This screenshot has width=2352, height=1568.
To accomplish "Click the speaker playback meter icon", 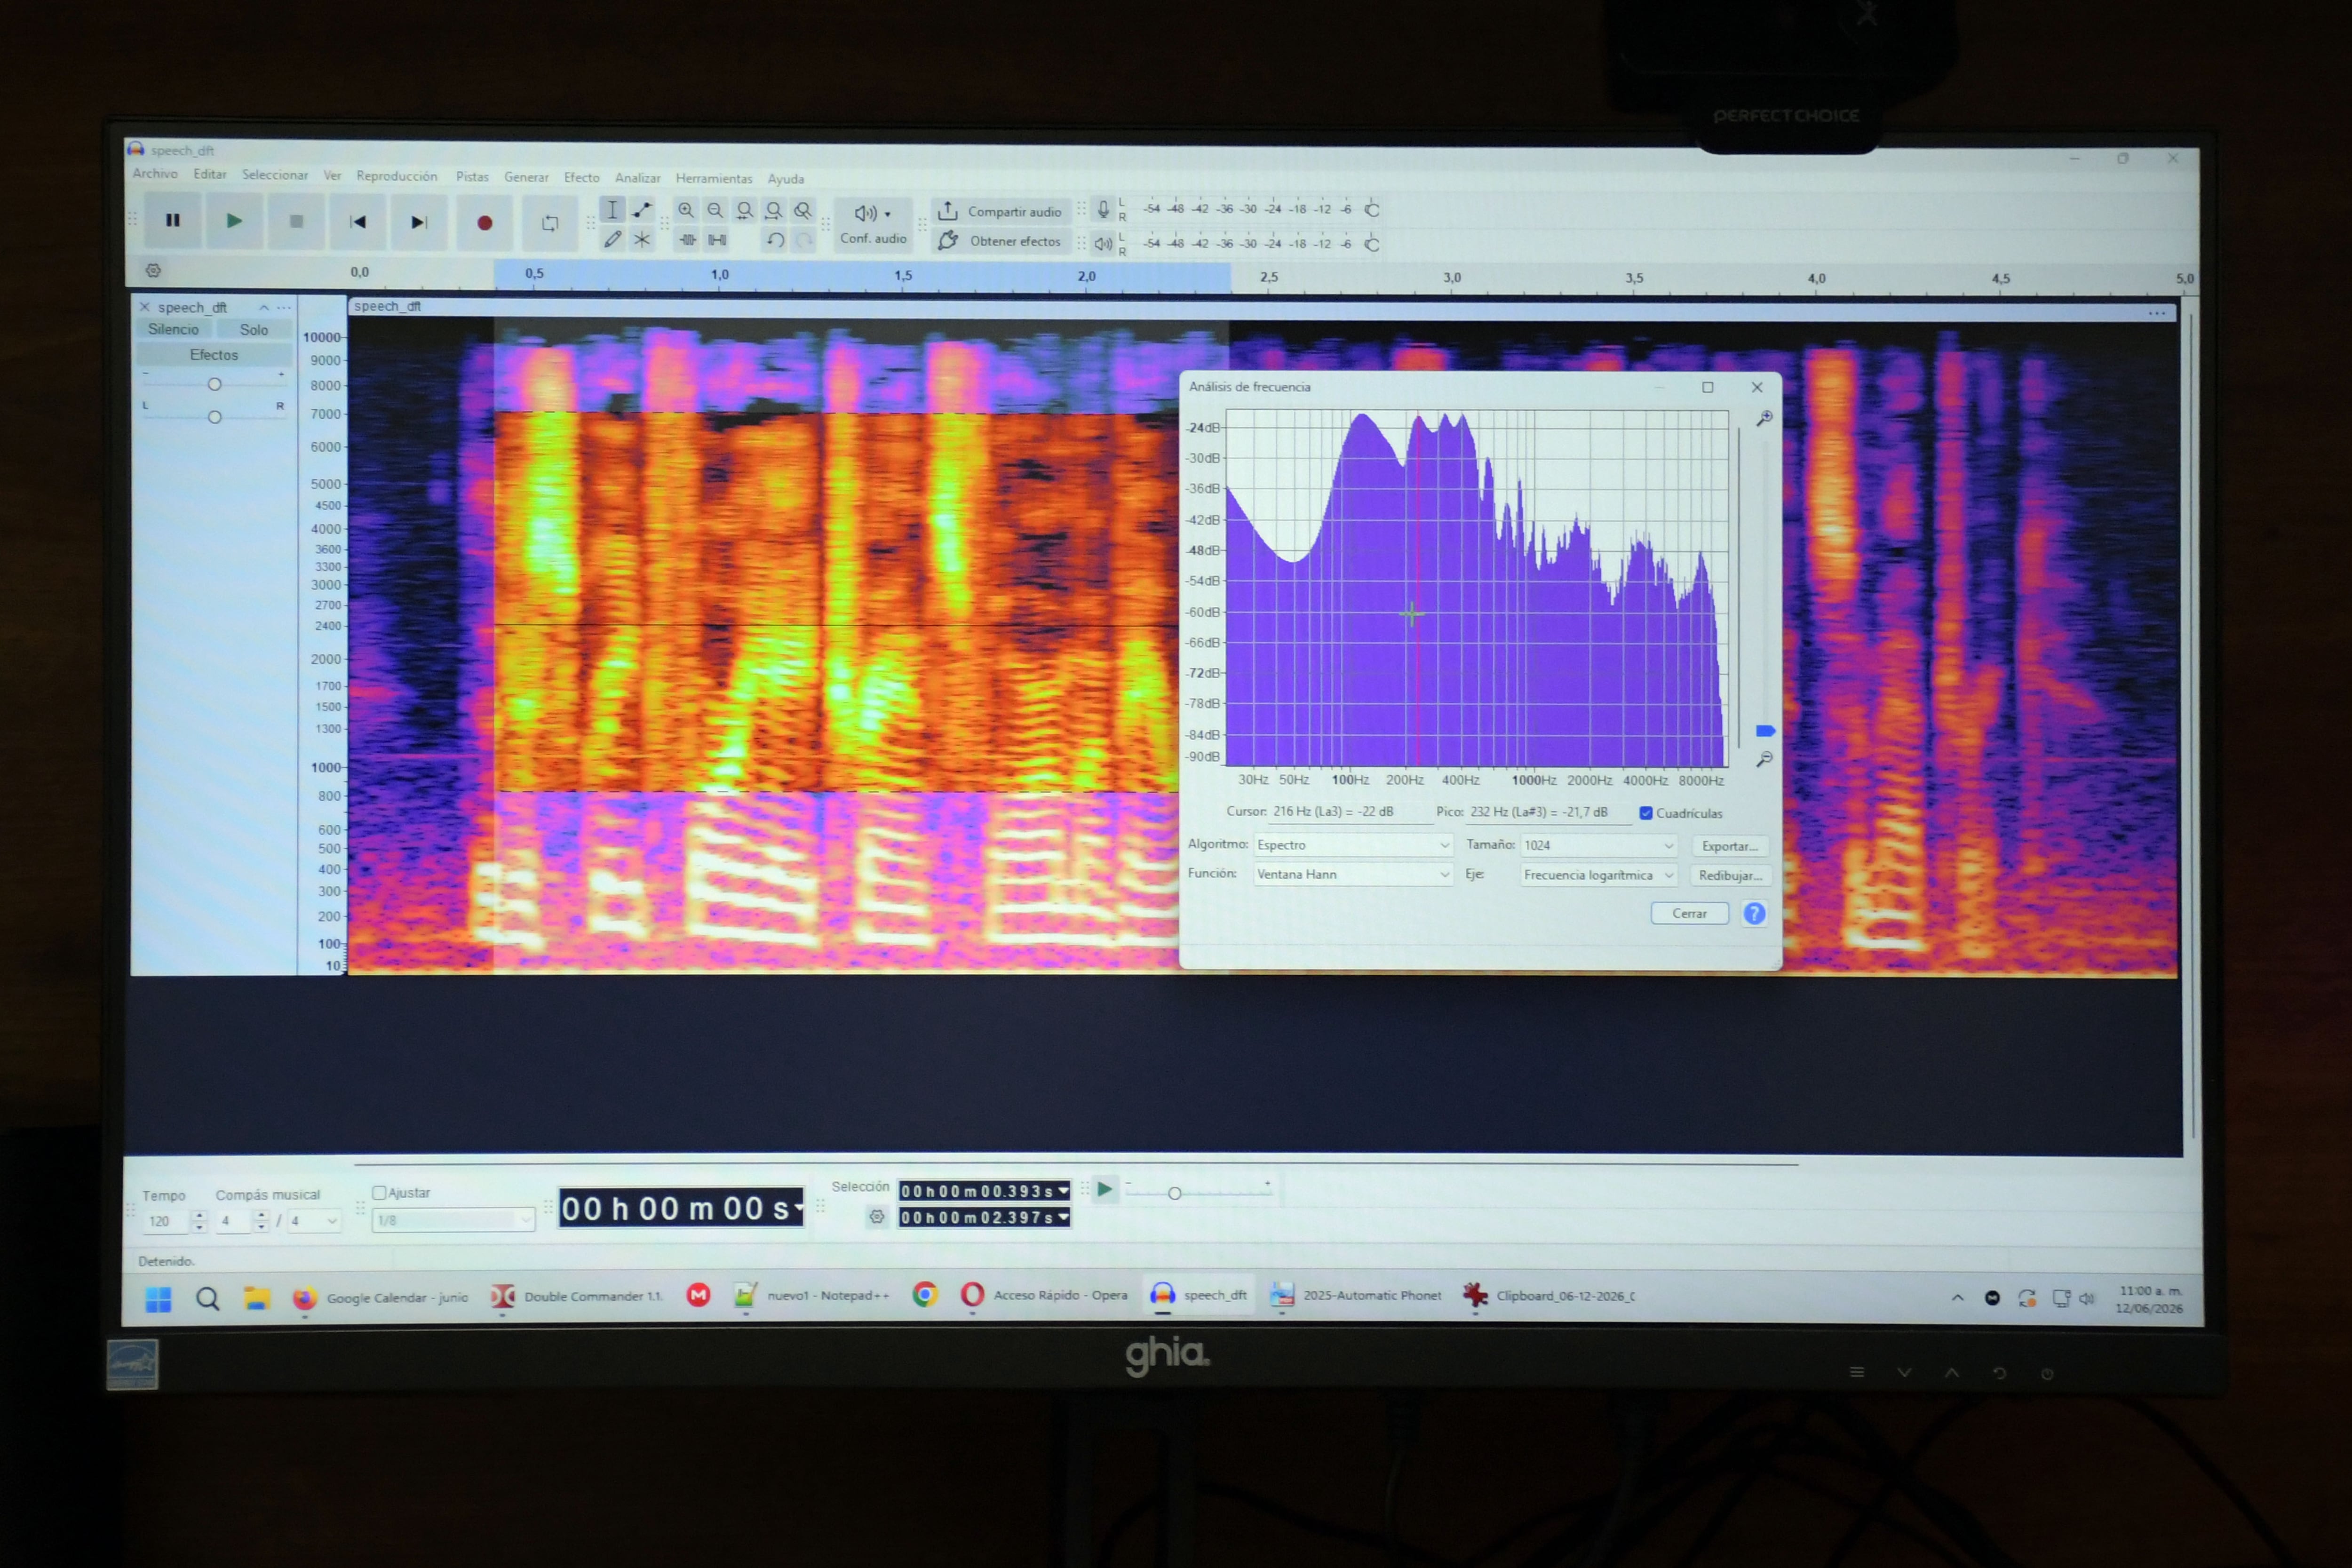I will pos(1103,243).
